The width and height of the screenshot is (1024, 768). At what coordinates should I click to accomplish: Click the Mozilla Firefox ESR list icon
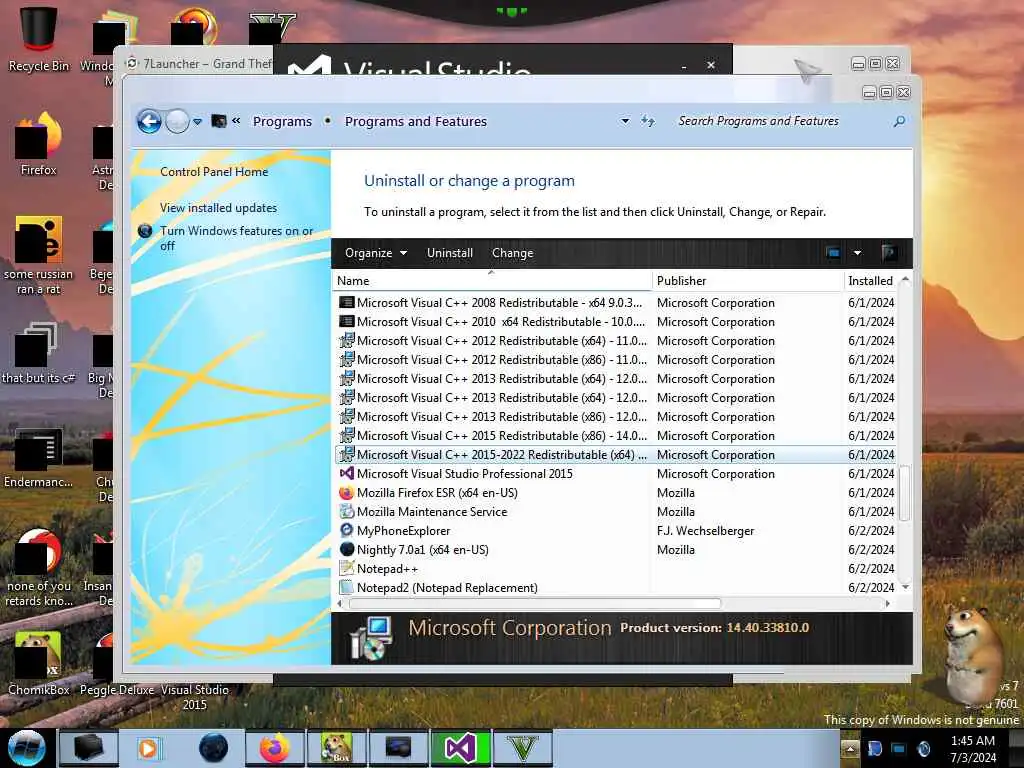(x=347, y=492)
